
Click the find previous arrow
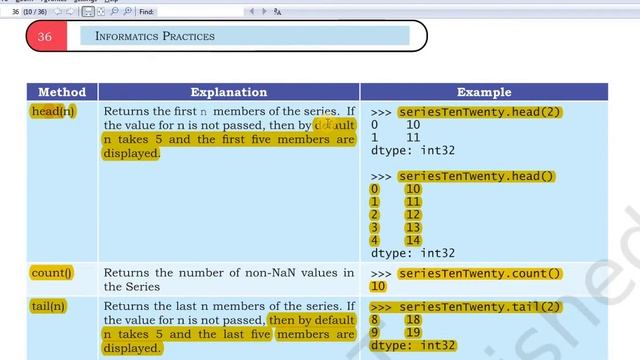coord(252,11)
